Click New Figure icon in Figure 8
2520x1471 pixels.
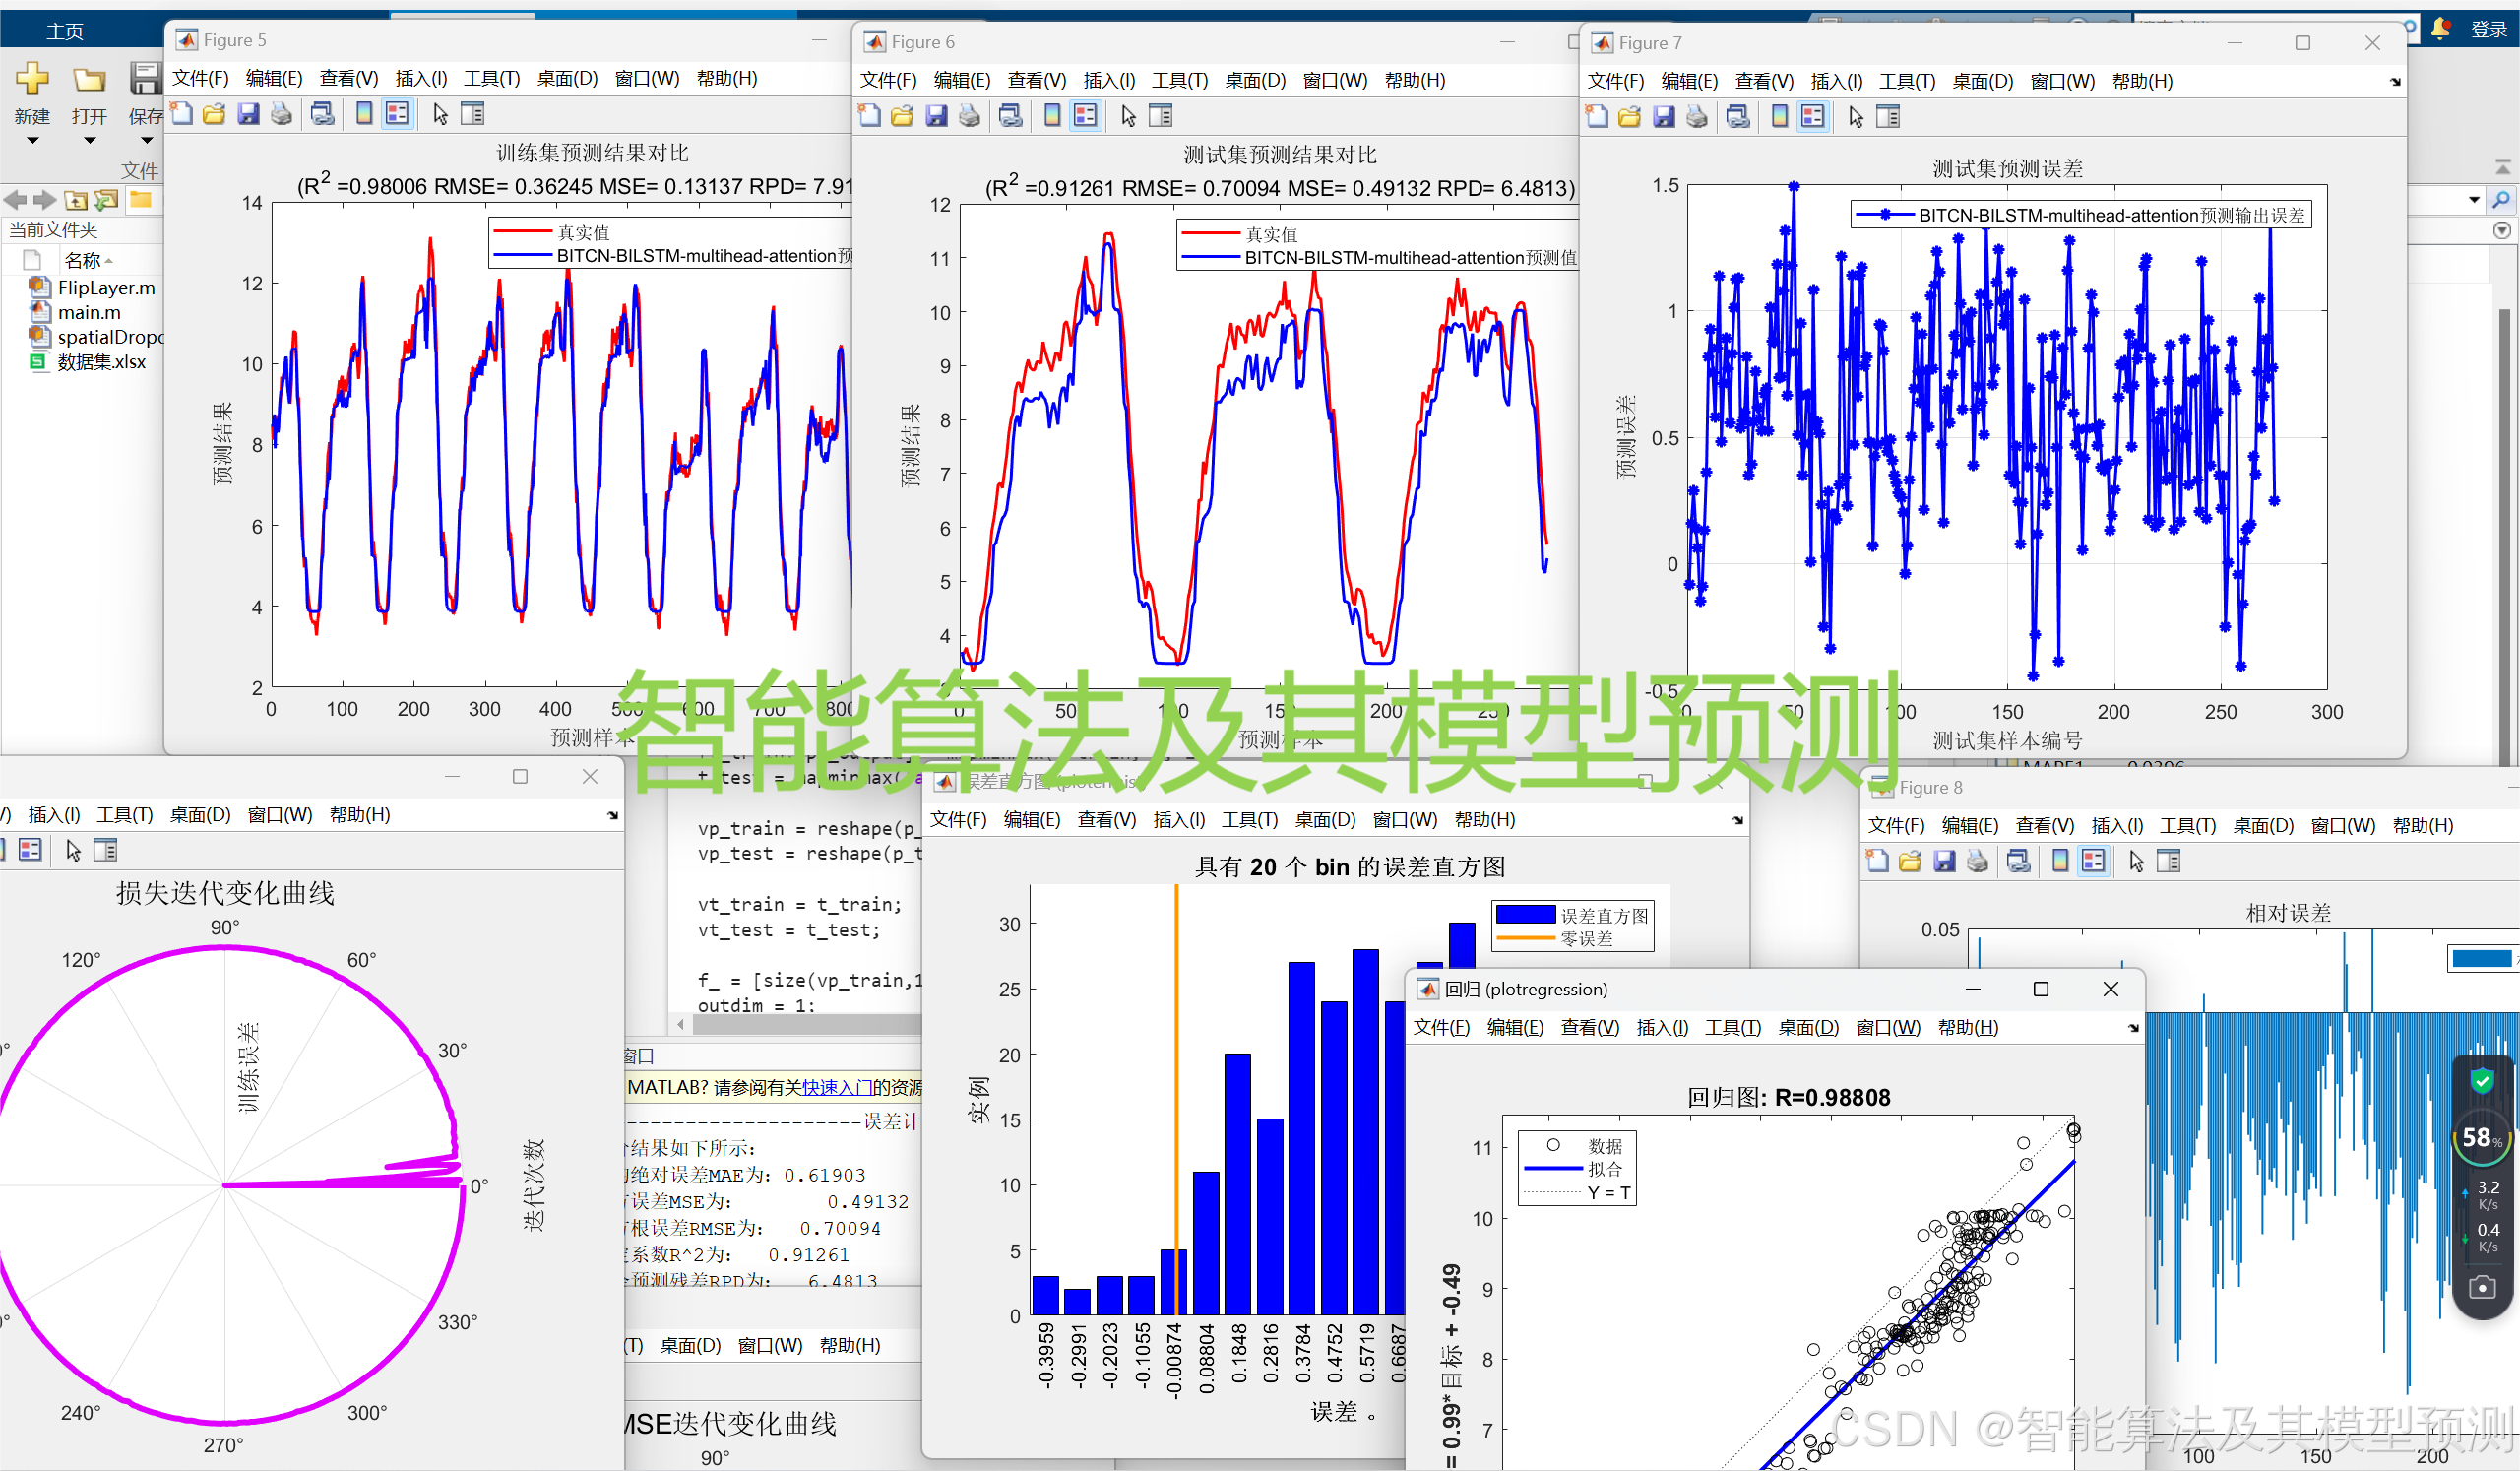point(1877,861)
